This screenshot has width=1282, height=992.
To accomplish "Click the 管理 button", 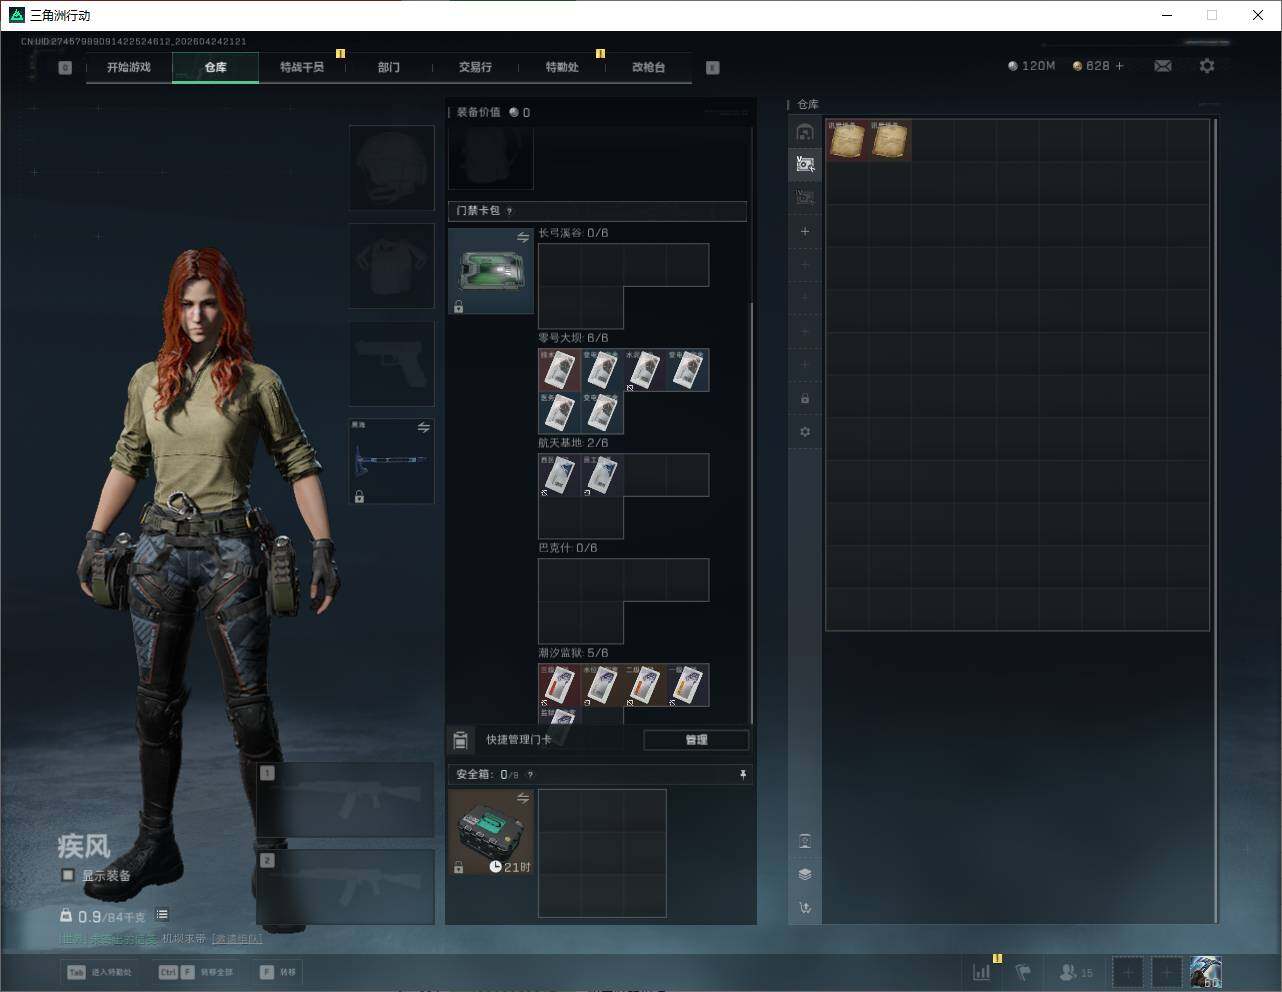I will tap(696, 740).
